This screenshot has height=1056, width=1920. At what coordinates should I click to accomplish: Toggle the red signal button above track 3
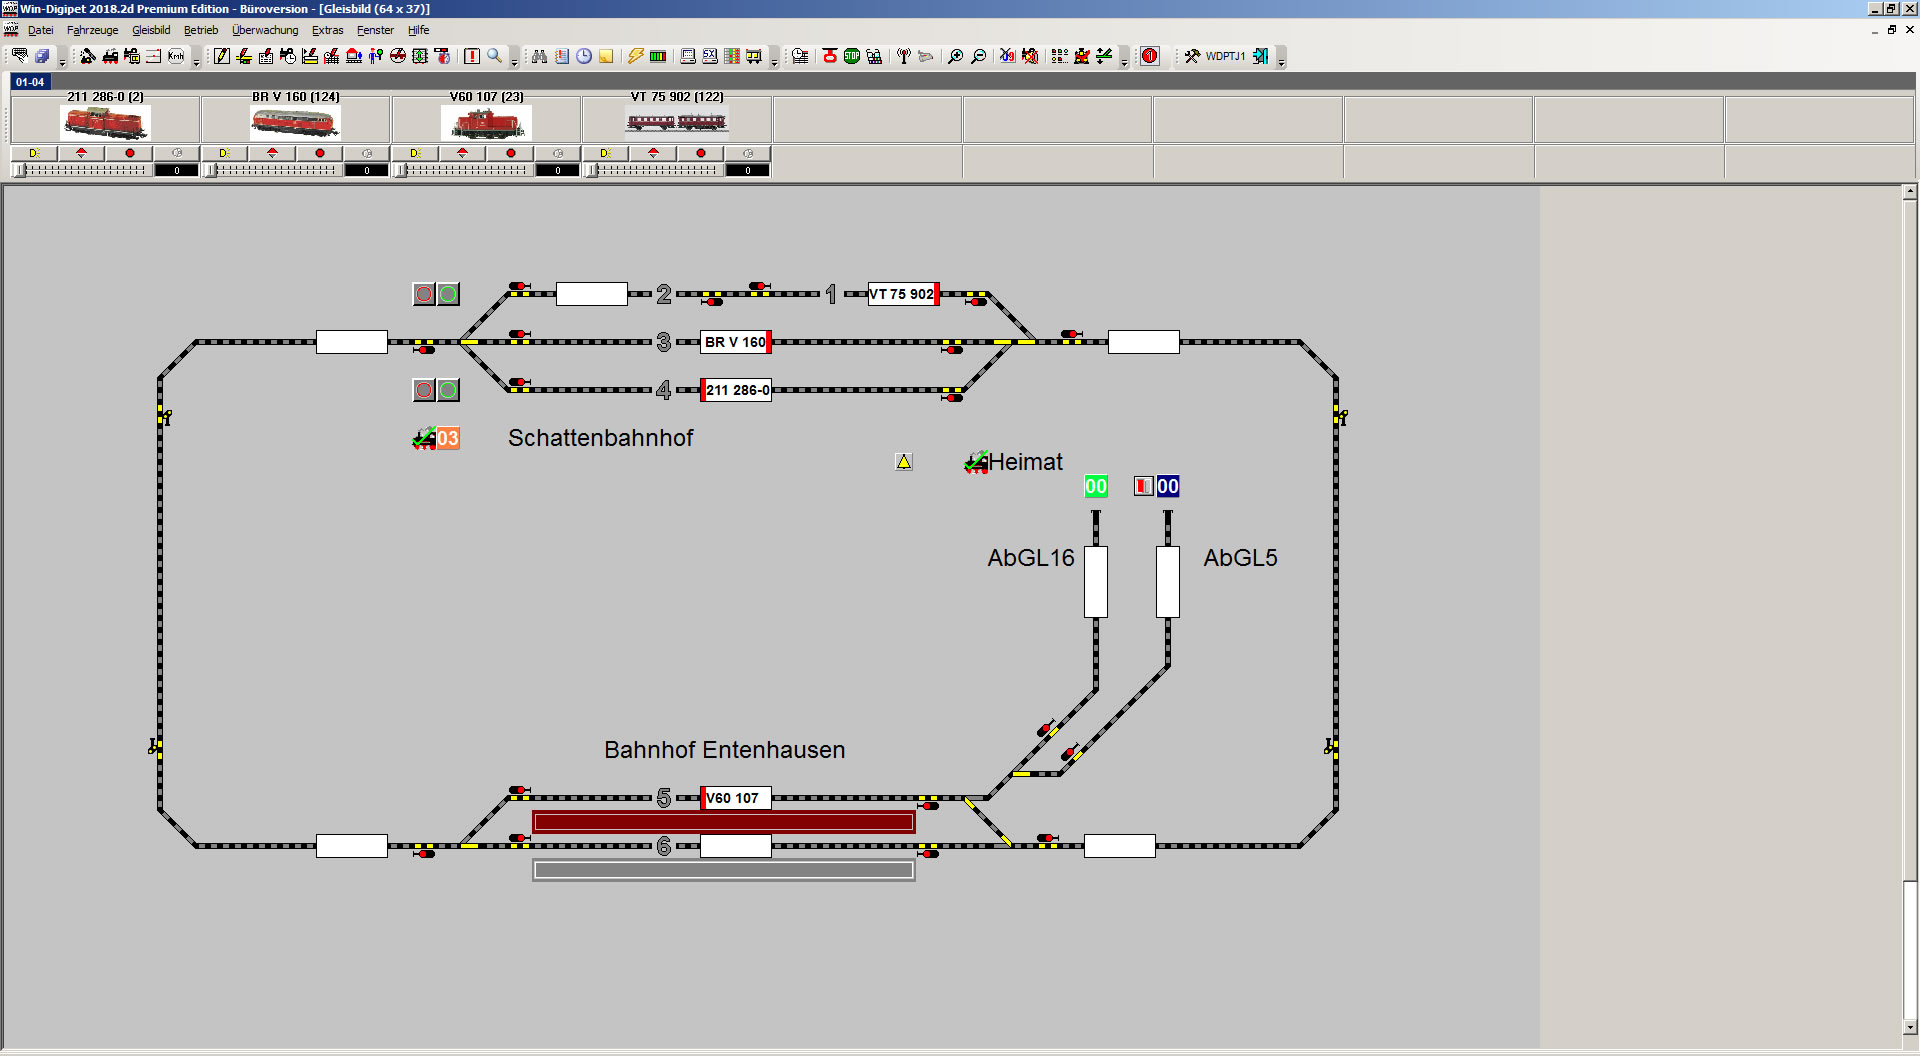(x=424, y=294)
